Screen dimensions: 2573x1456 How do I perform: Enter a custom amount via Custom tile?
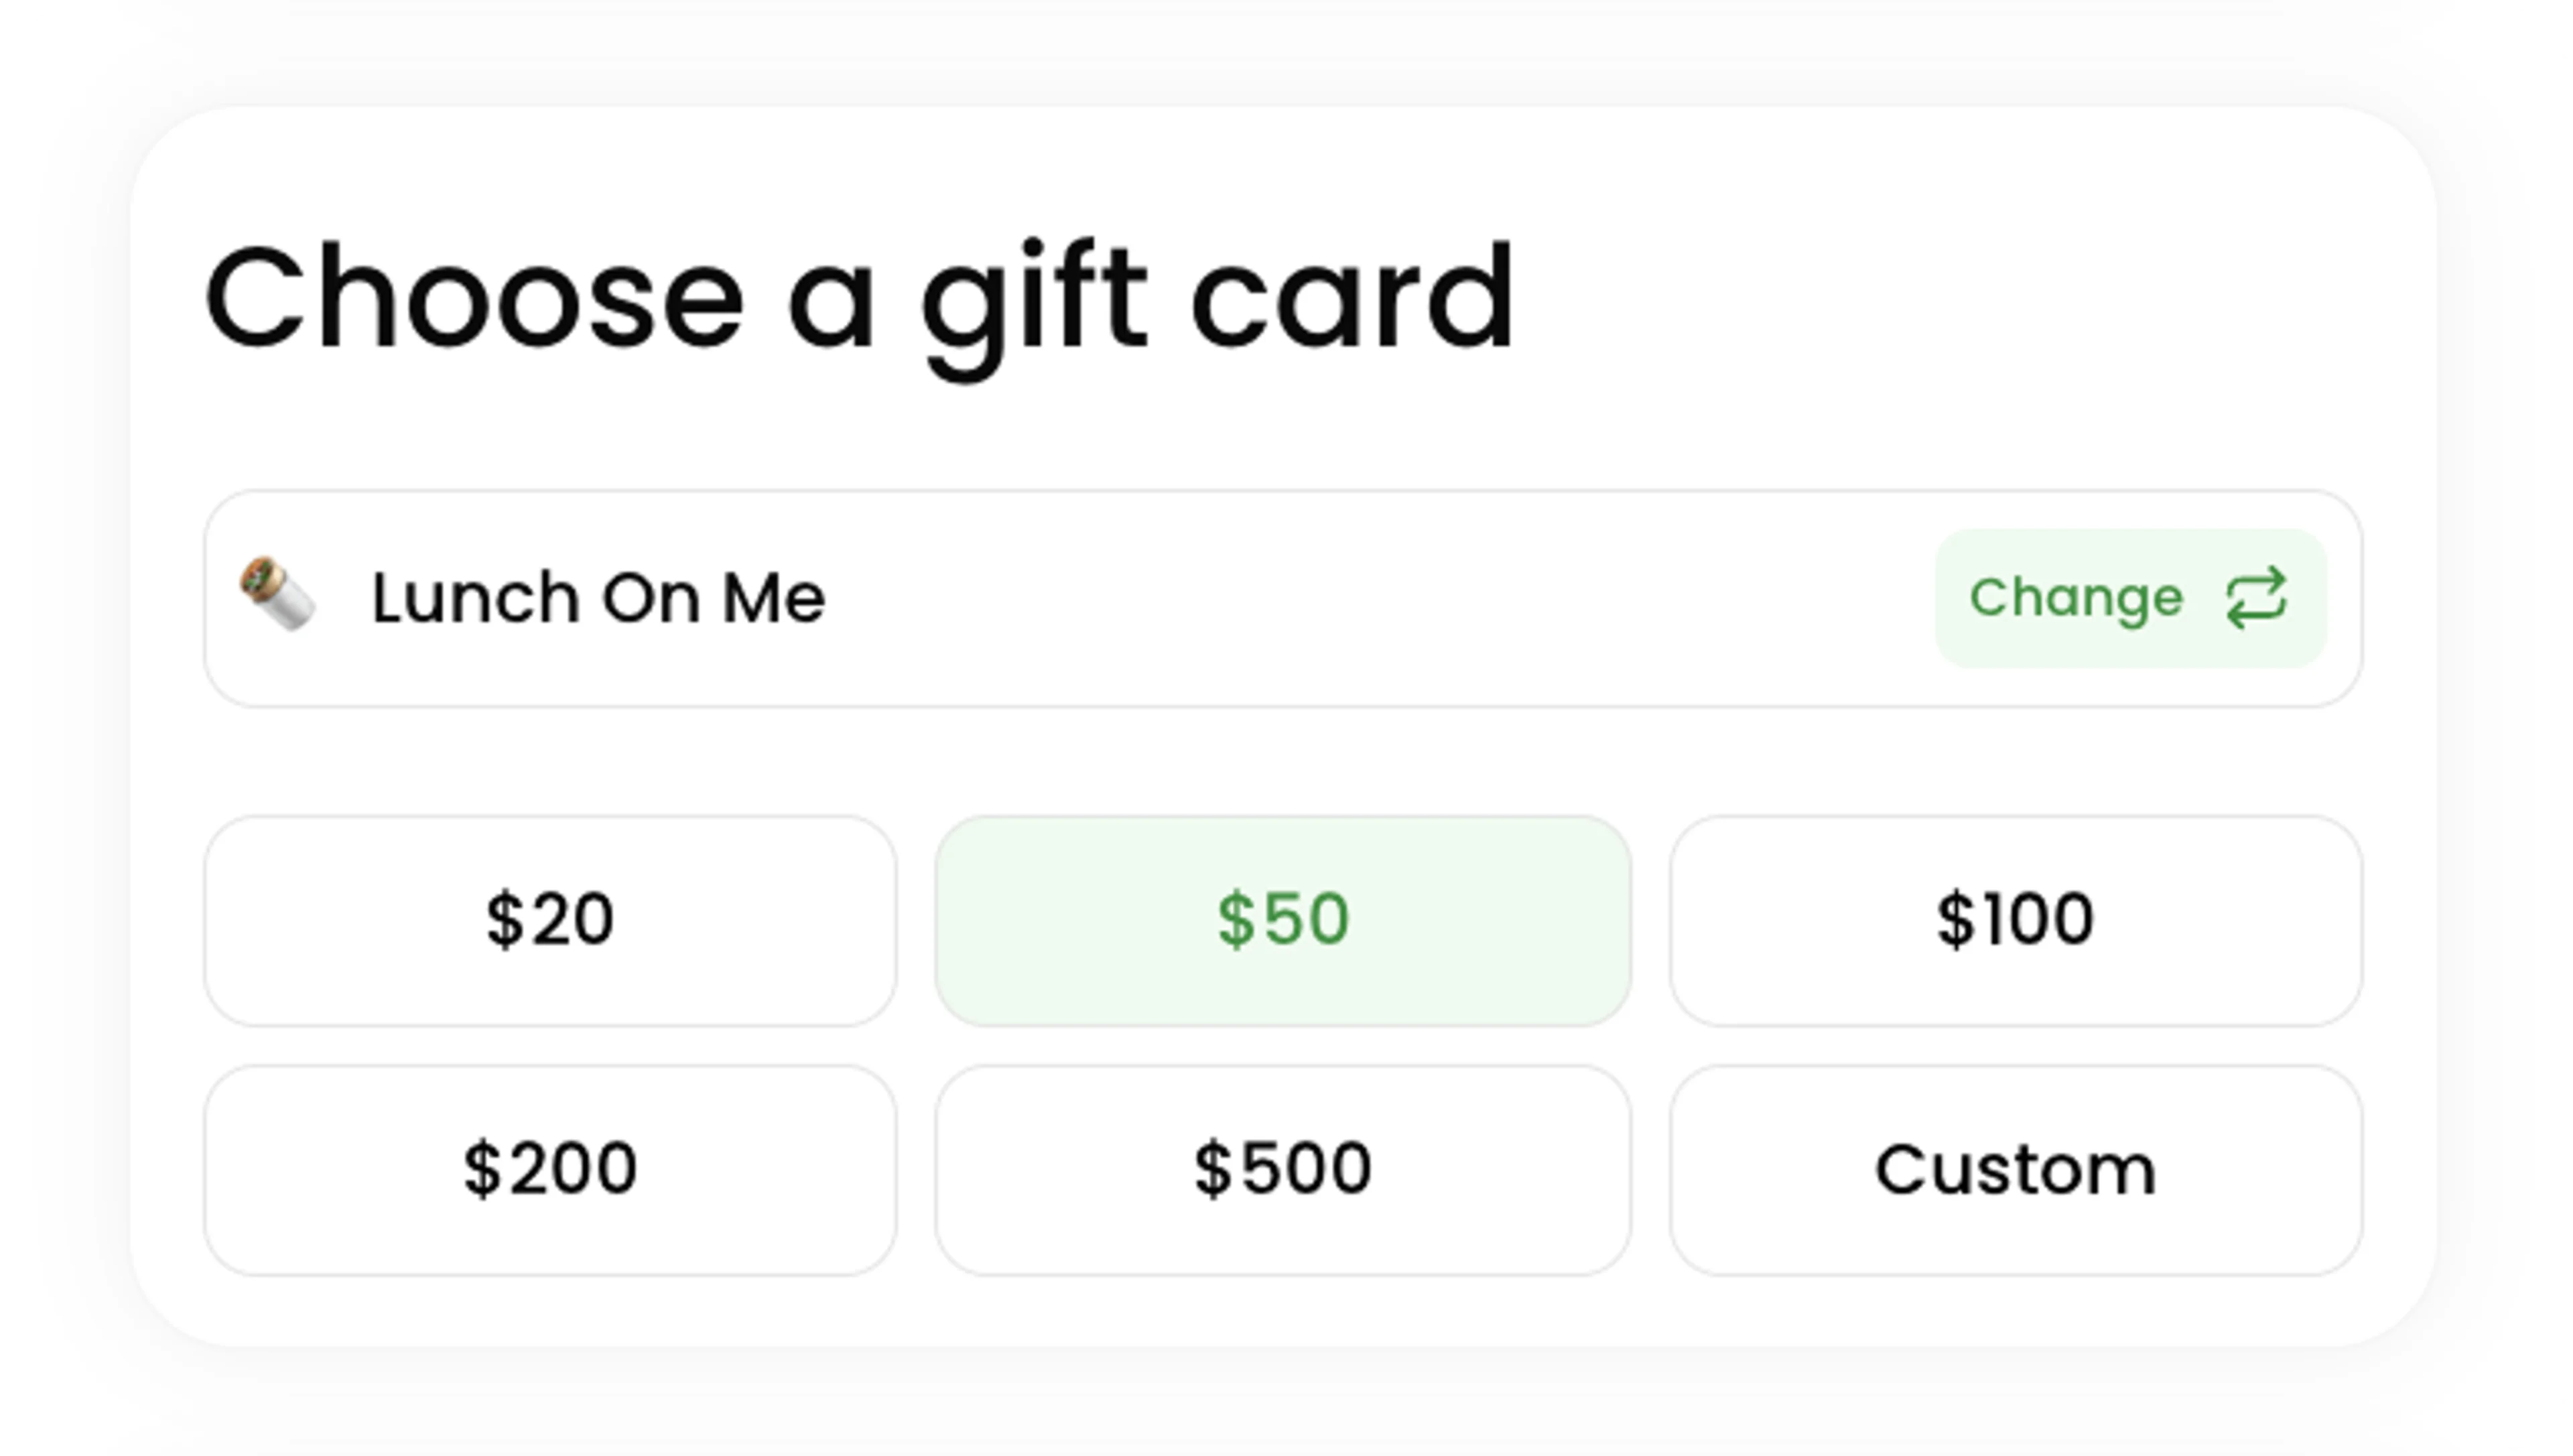coord(2015,1170)
